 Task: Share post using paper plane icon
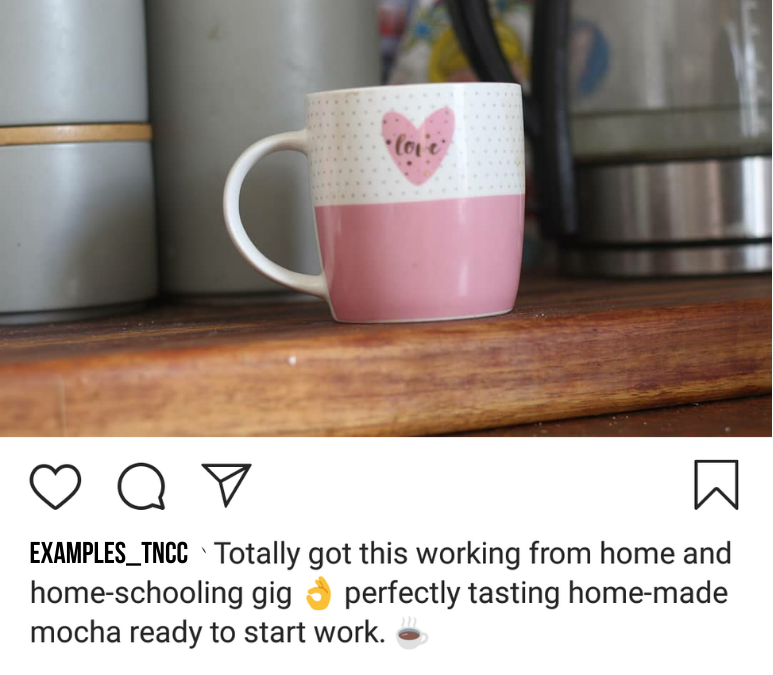227,484
